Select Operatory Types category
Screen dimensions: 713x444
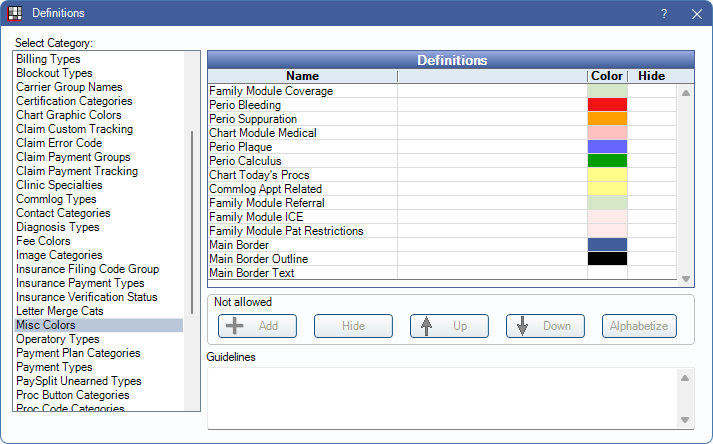click(x=57, y=339)
